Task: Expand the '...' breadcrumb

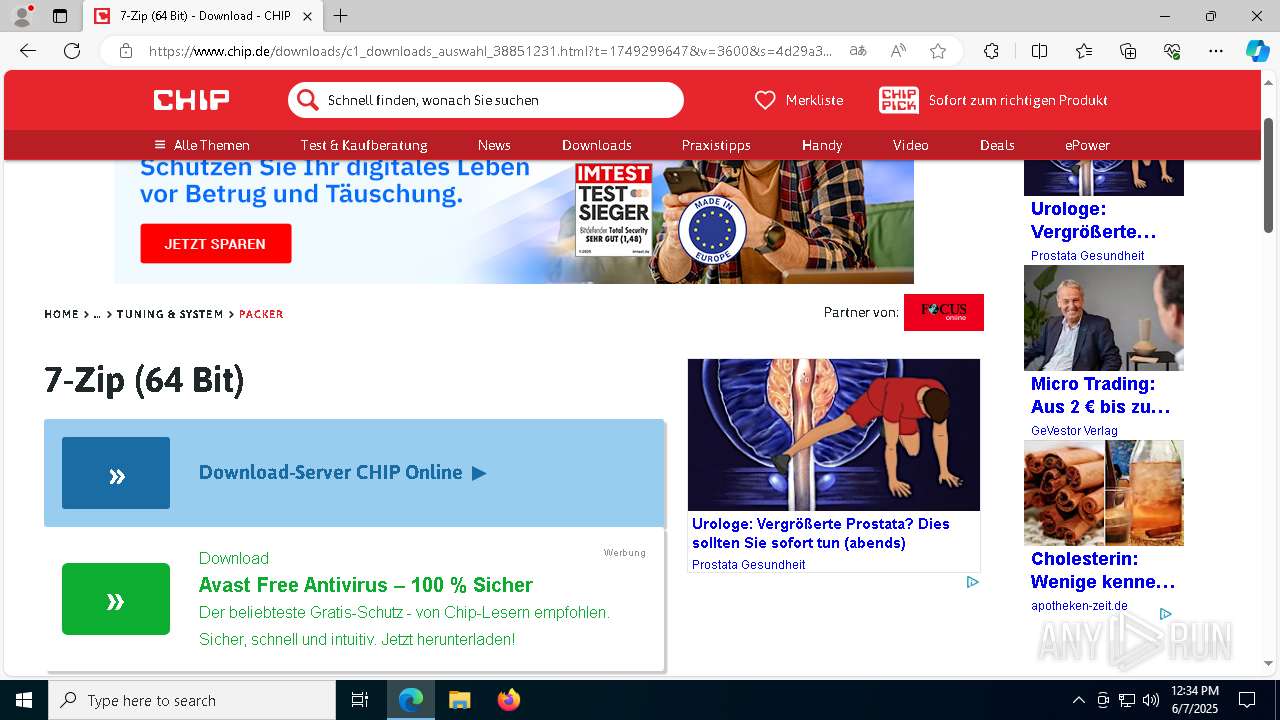Action: tap(97, 314)
